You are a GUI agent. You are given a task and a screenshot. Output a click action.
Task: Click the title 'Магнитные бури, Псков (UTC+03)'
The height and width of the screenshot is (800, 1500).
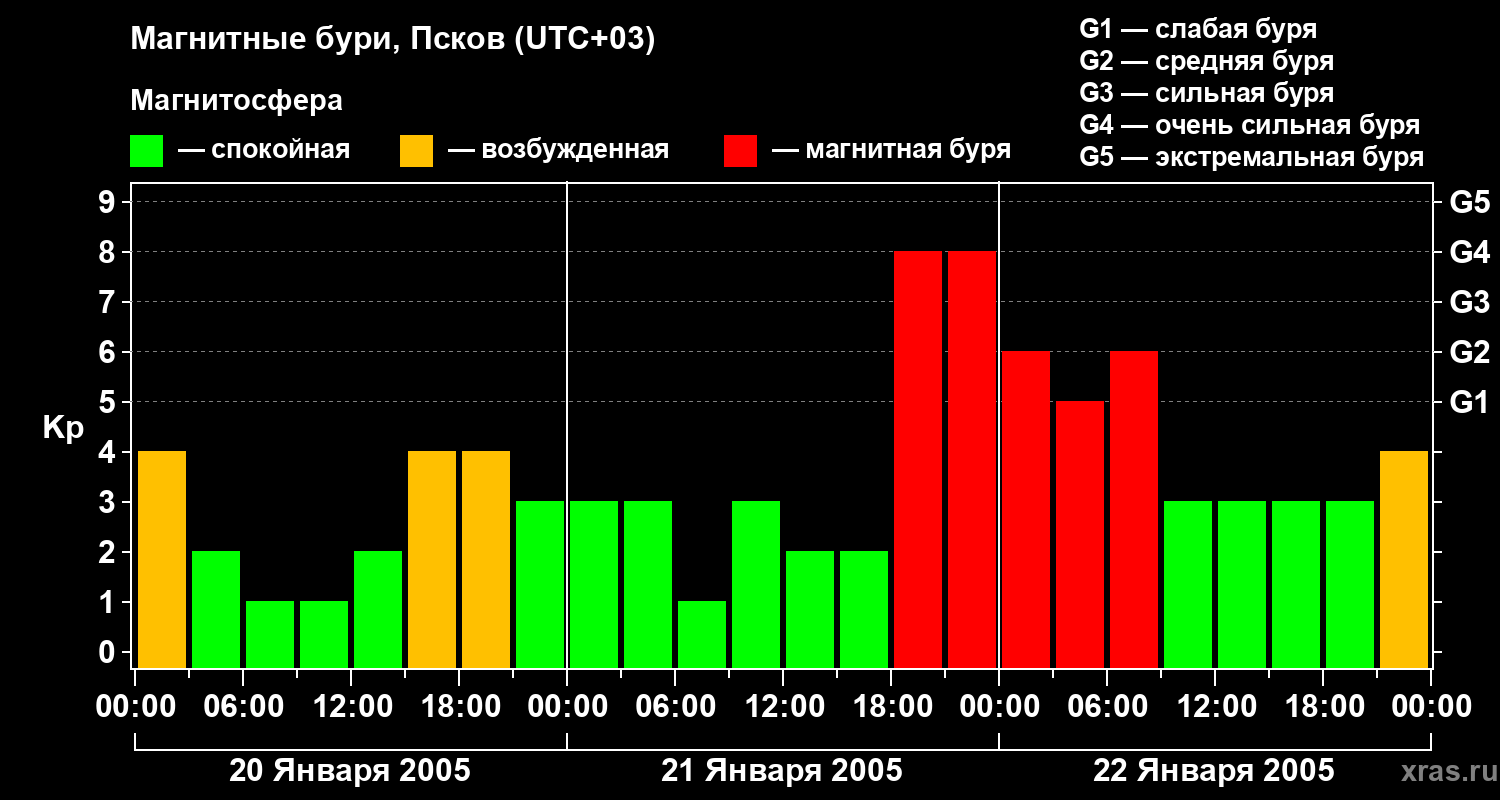coord(393,40)
